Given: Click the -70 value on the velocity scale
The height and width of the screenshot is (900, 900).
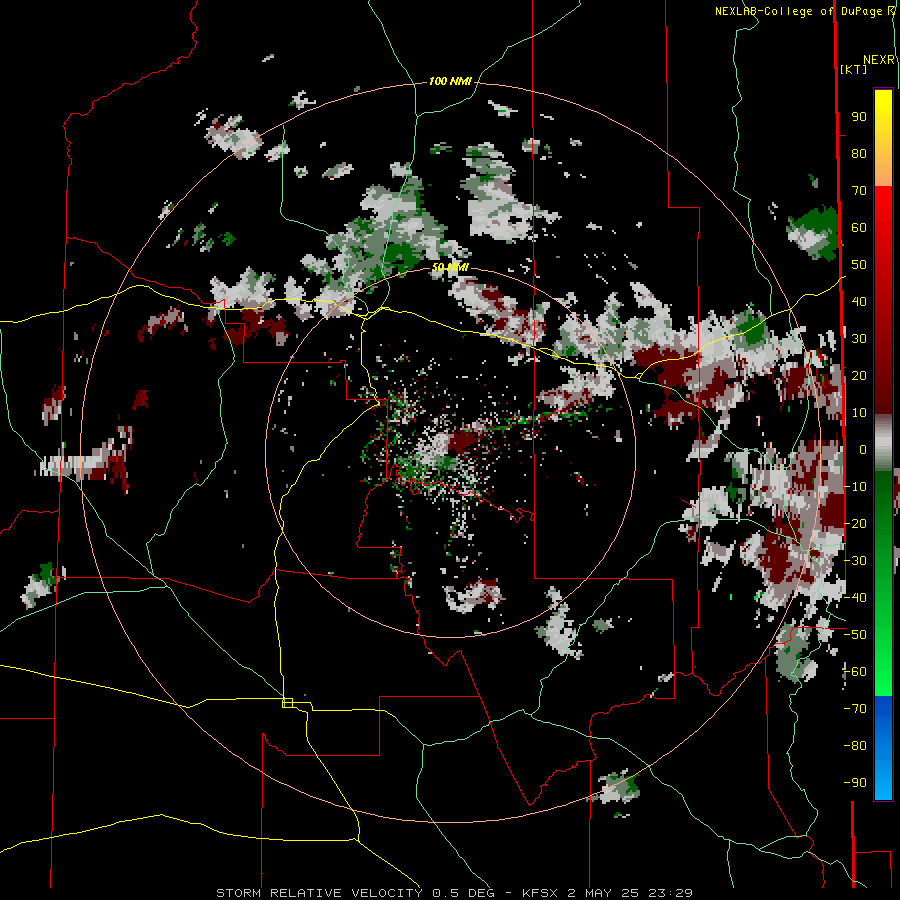Looking at the screenshot, I should tap(855, 709).
